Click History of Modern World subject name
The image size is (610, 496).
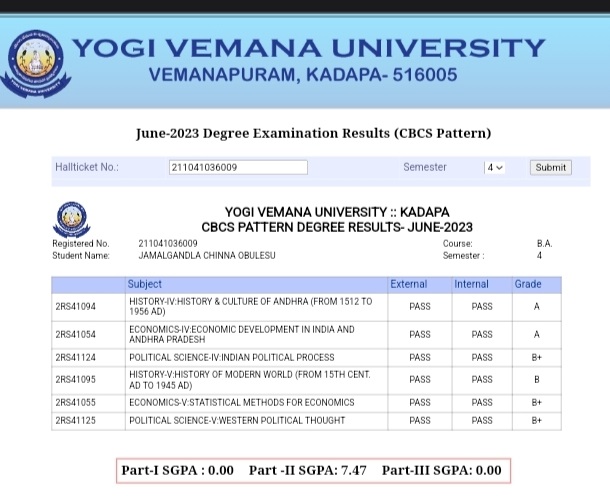(250, 380)
